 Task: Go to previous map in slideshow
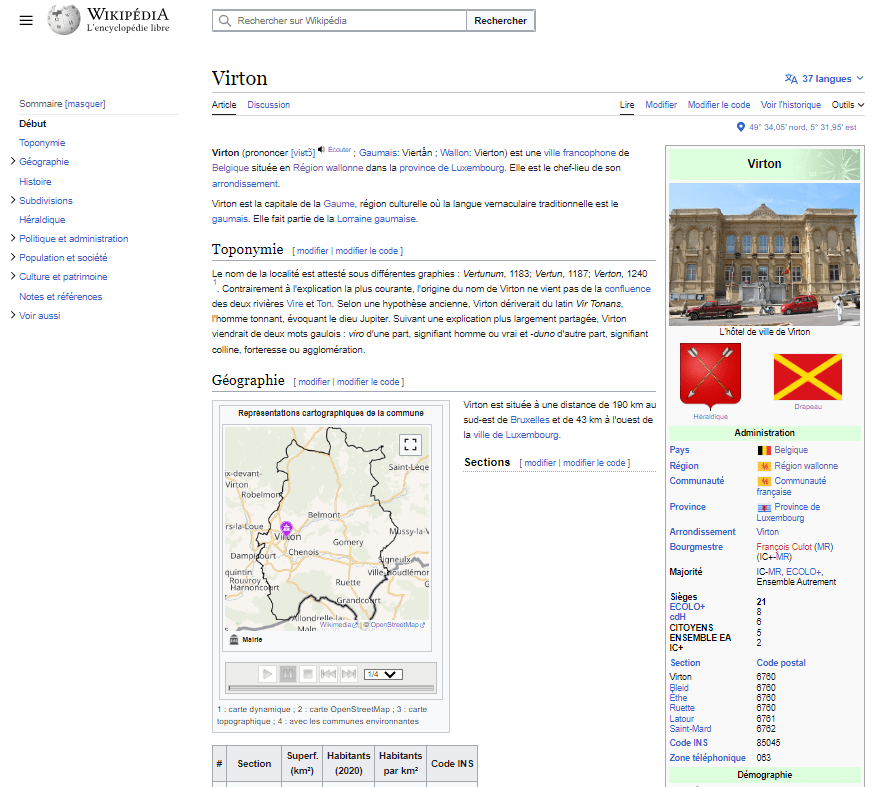pyautogui.click(x=328, y=674)
